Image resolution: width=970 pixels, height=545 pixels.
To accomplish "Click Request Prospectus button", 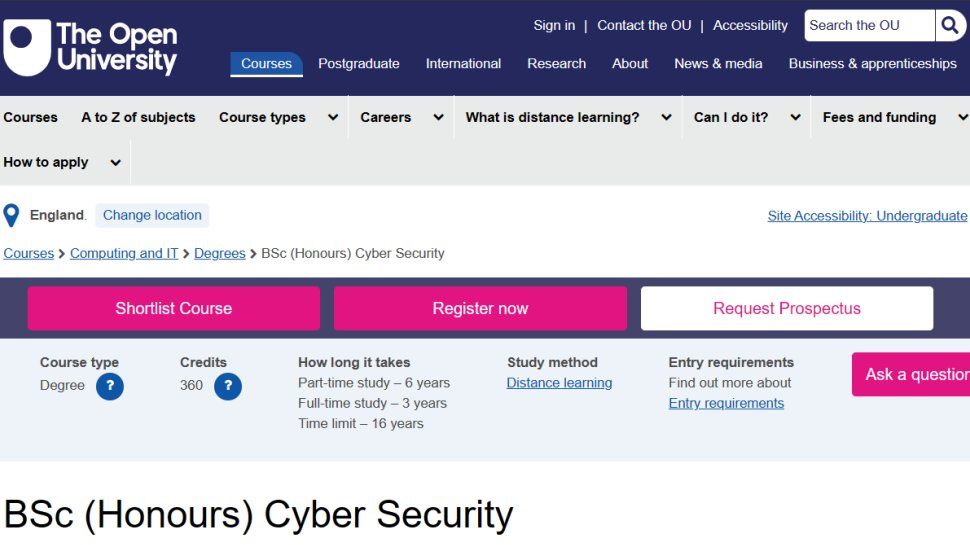I will tap(786, 308).
